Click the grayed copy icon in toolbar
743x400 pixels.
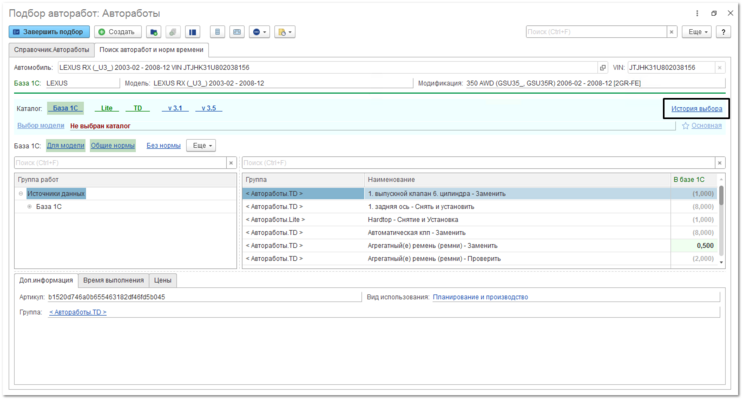[x=173, y=32]
